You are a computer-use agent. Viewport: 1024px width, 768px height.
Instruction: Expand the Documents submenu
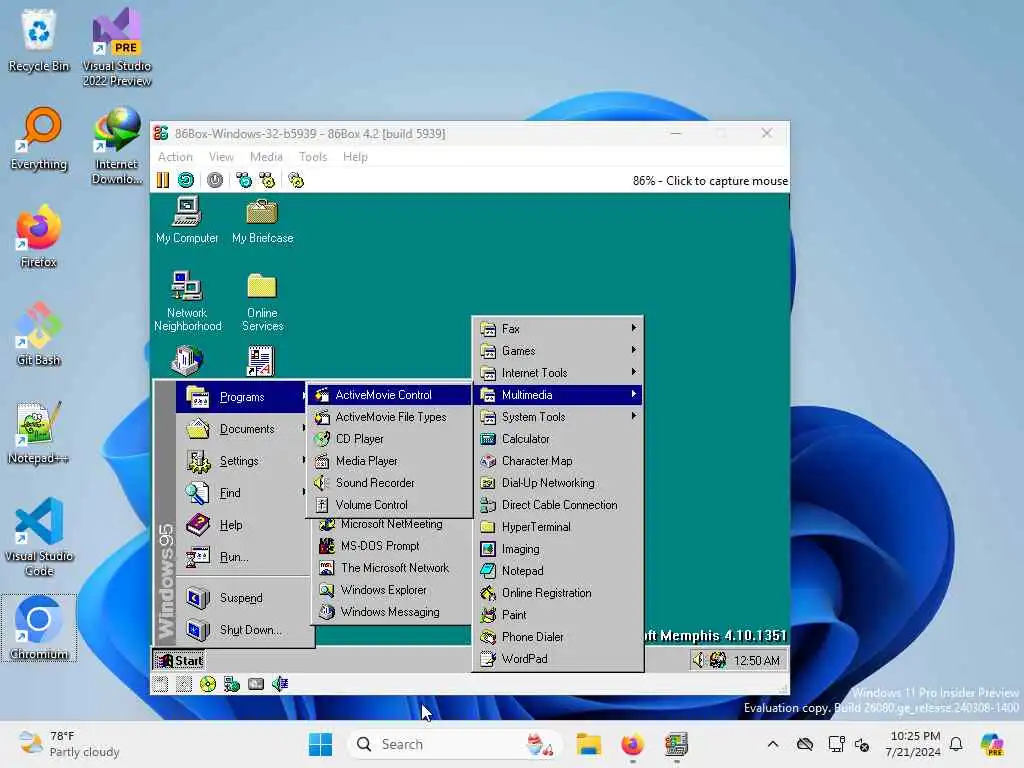(243, 428)
